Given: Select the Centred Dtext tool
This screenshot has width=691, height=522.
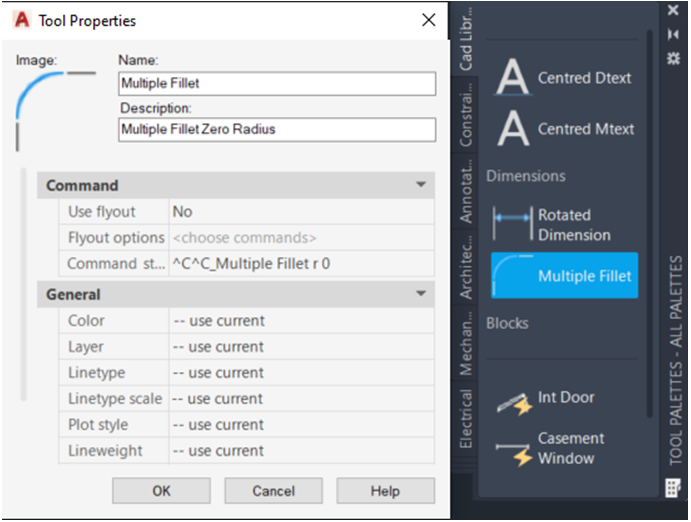Looking at the screenshot, I should click(x=563, y=78).
